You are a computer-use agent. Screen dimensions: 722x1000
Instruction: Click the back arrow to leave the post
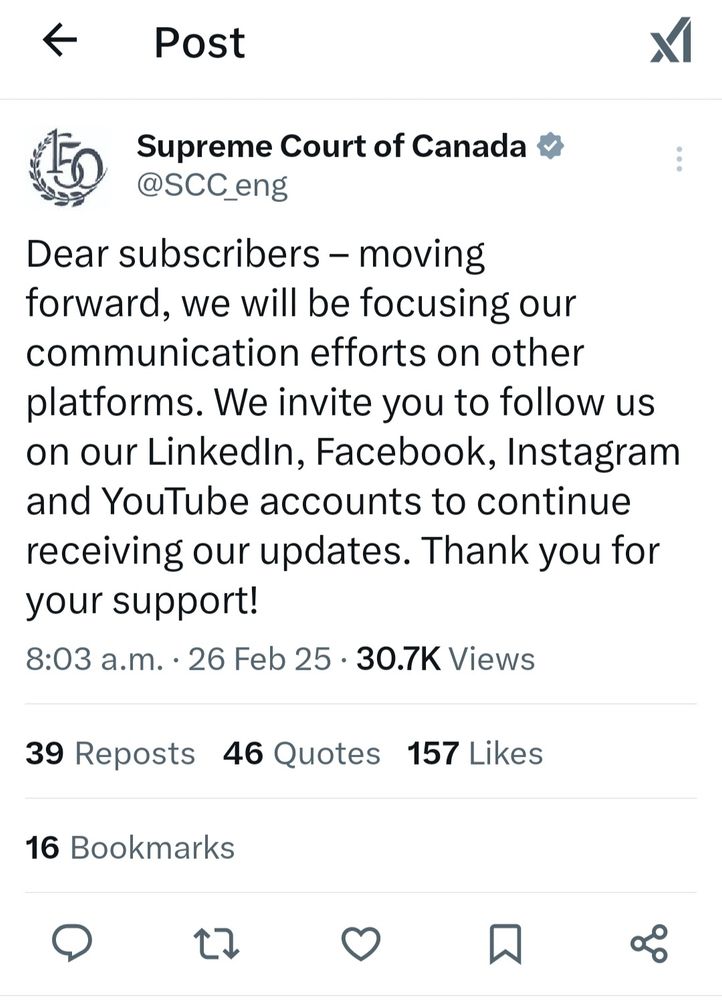coord(57,40)
